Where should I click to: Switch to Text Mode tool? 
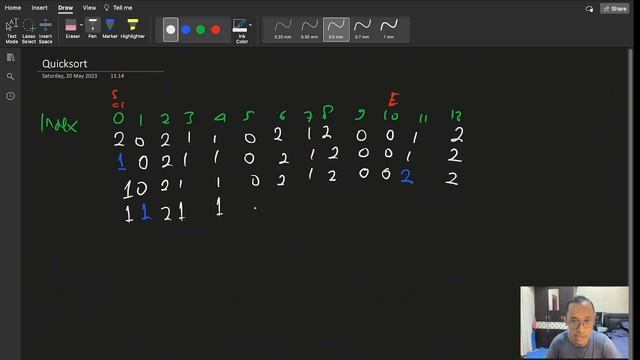11,30
